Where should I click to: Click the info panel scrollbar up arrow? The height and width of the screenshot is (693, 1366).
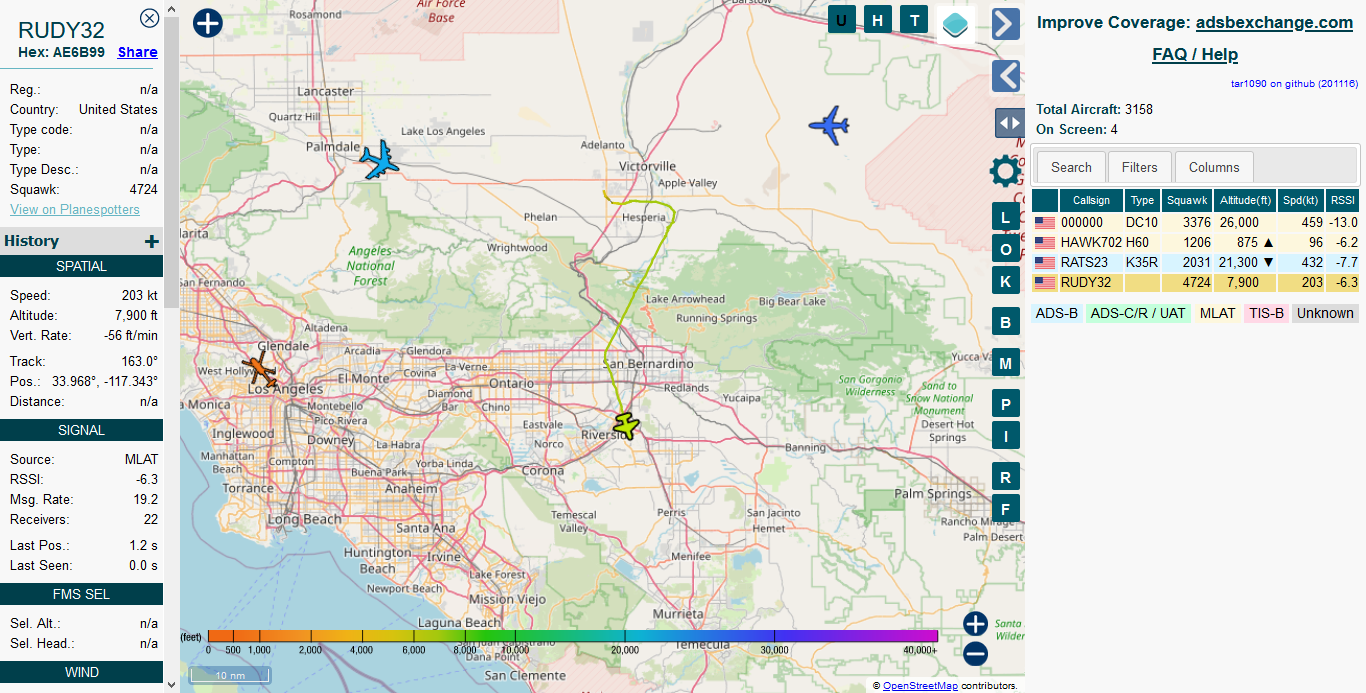(171, 8)
